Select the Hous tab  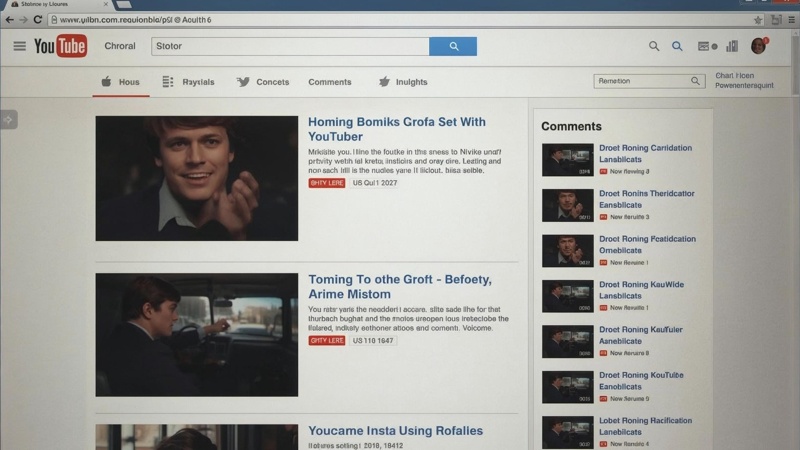[x=120, y=82]
